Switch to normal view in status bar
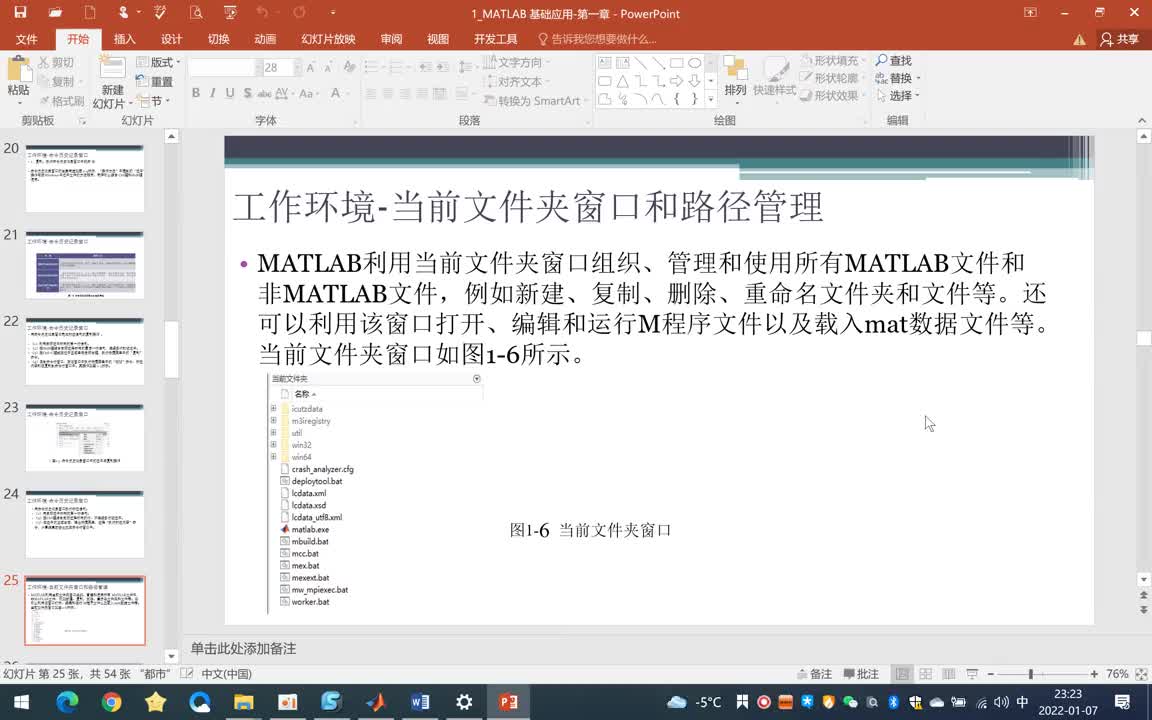 click(x=902, y=674)
